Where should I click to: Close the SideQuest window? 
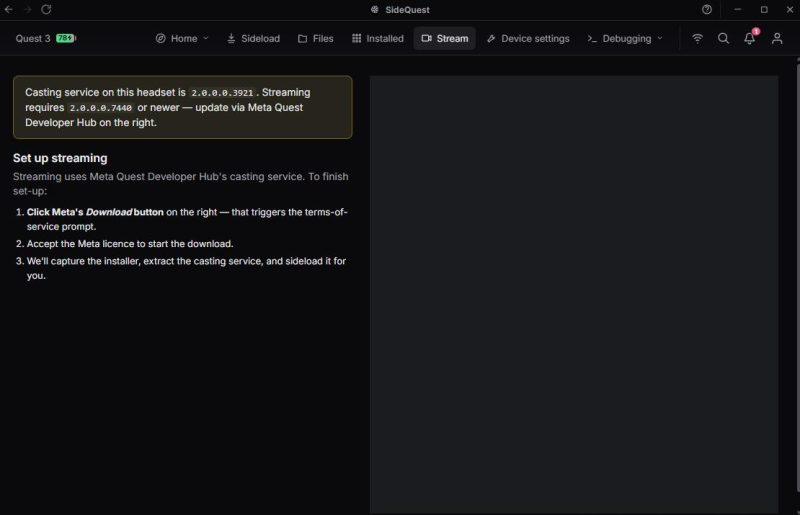coord(789,10)
